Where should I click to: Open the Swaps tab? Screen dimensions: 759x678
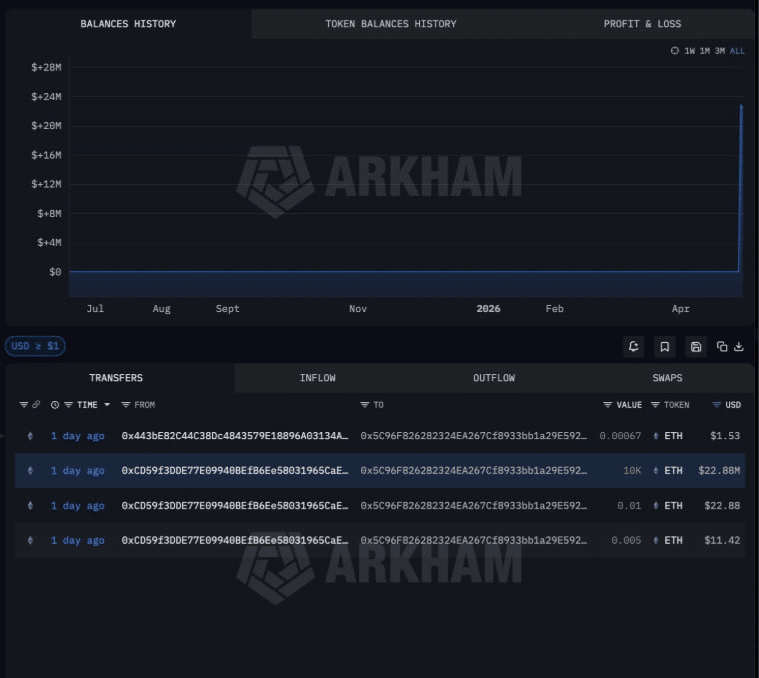[667, 378]
